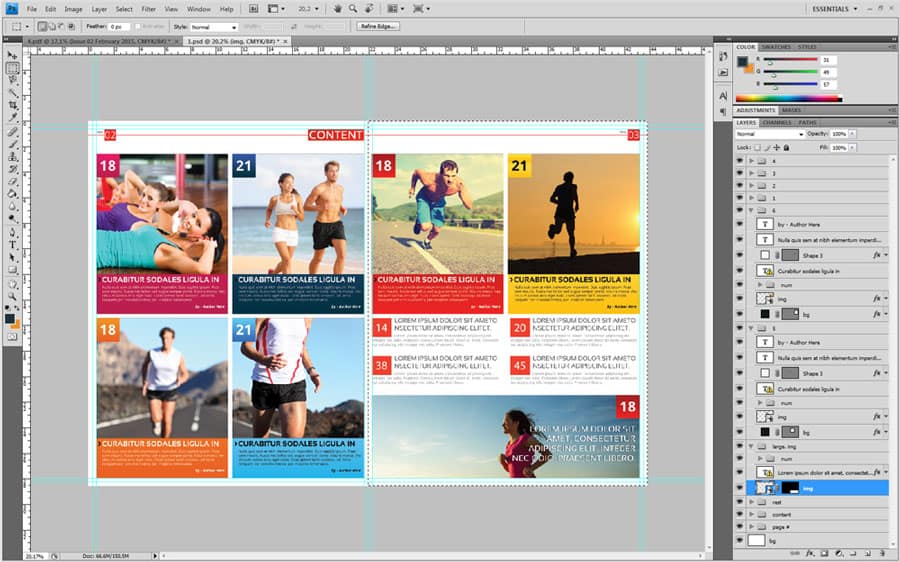Click the foreground color swatch in Color panel
The width and height of the screenshot is (900, 562).
click(x=743, y=61)
